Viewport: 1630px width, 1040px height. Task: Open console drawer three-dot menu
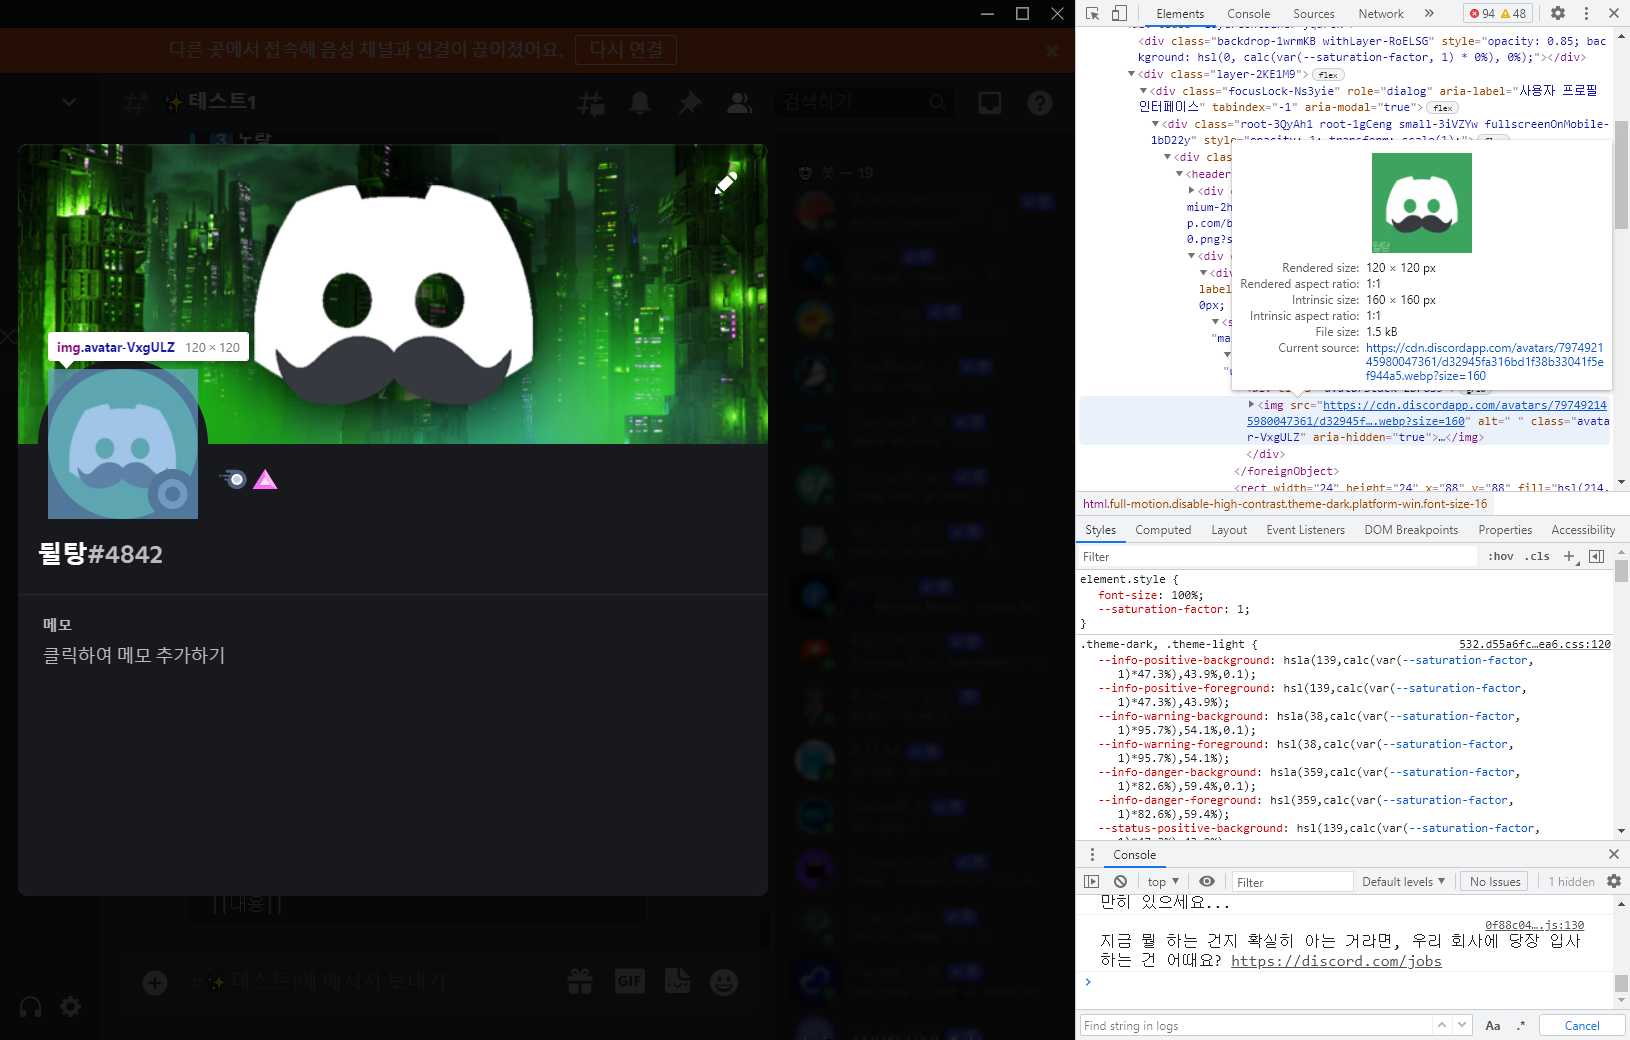point(1092,855)
